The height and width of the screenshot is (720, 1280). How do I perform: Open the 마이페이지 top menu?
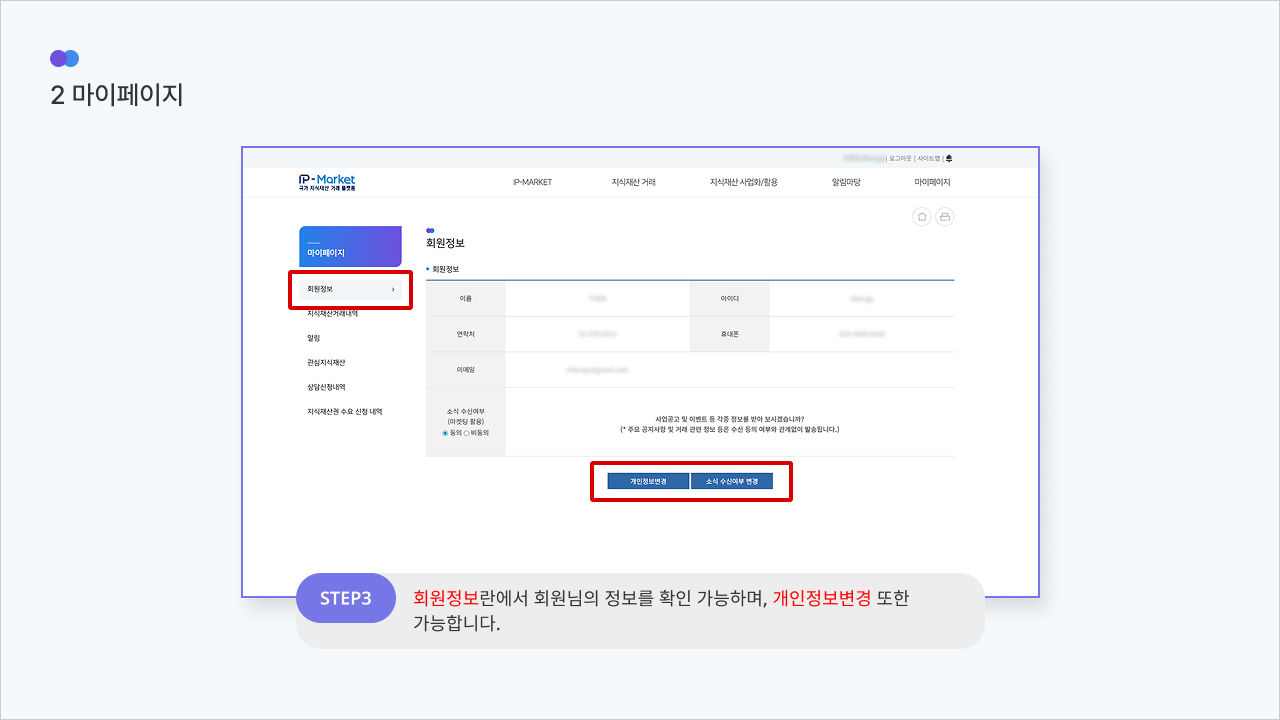click(x=932, y=182)
